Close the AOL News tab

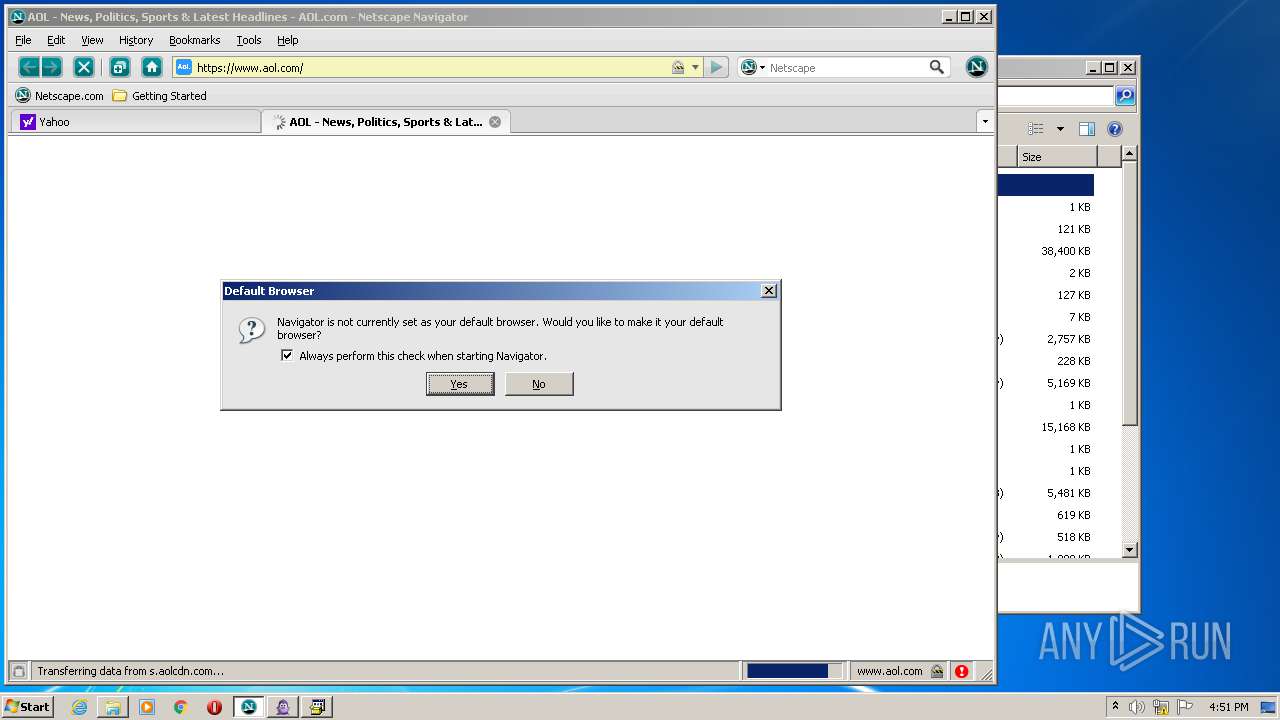tap(495, 122)
